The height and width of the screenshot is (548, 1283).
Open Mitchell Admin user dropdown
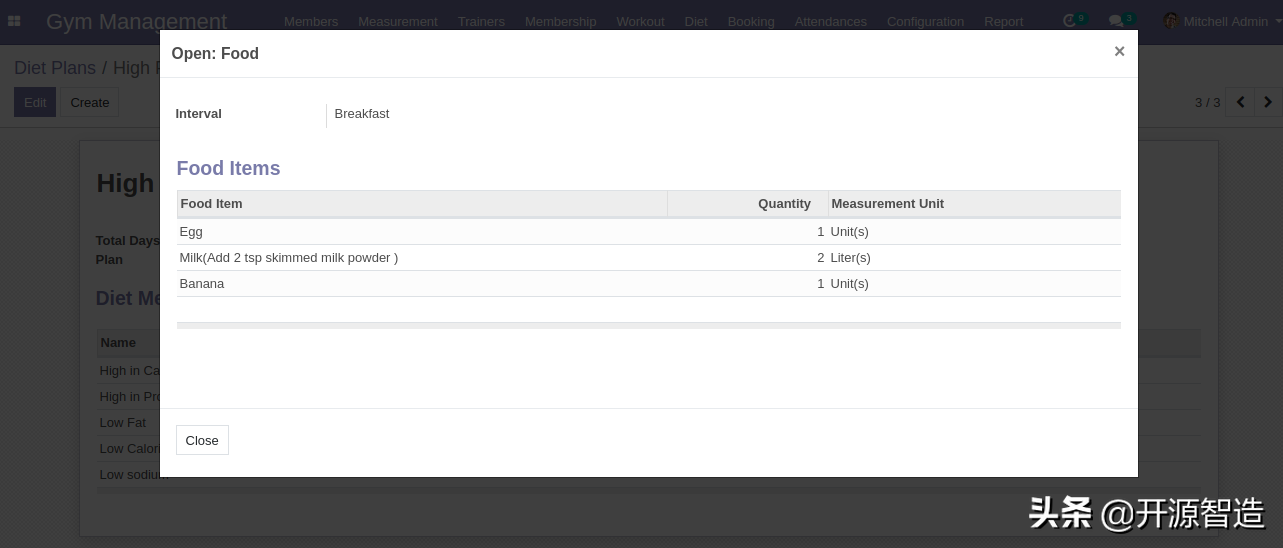pos(1225,21)
